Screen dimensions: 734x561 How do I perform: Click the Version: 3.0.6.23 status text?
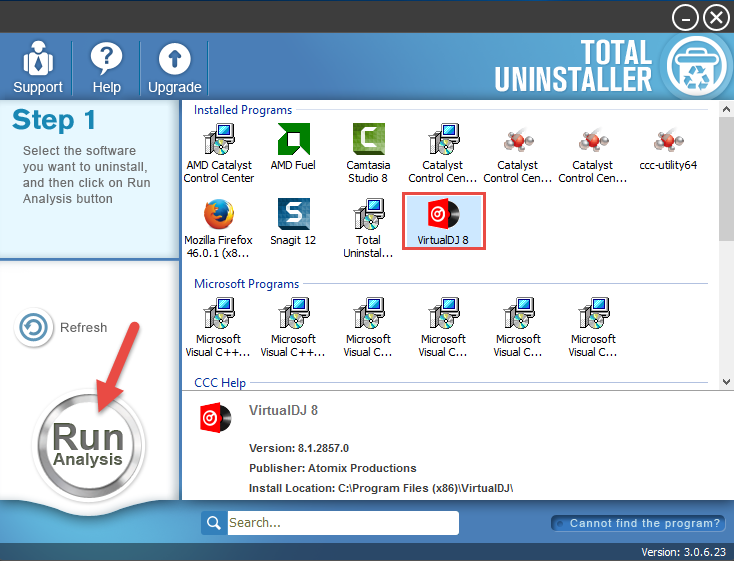tap(683, 552)
